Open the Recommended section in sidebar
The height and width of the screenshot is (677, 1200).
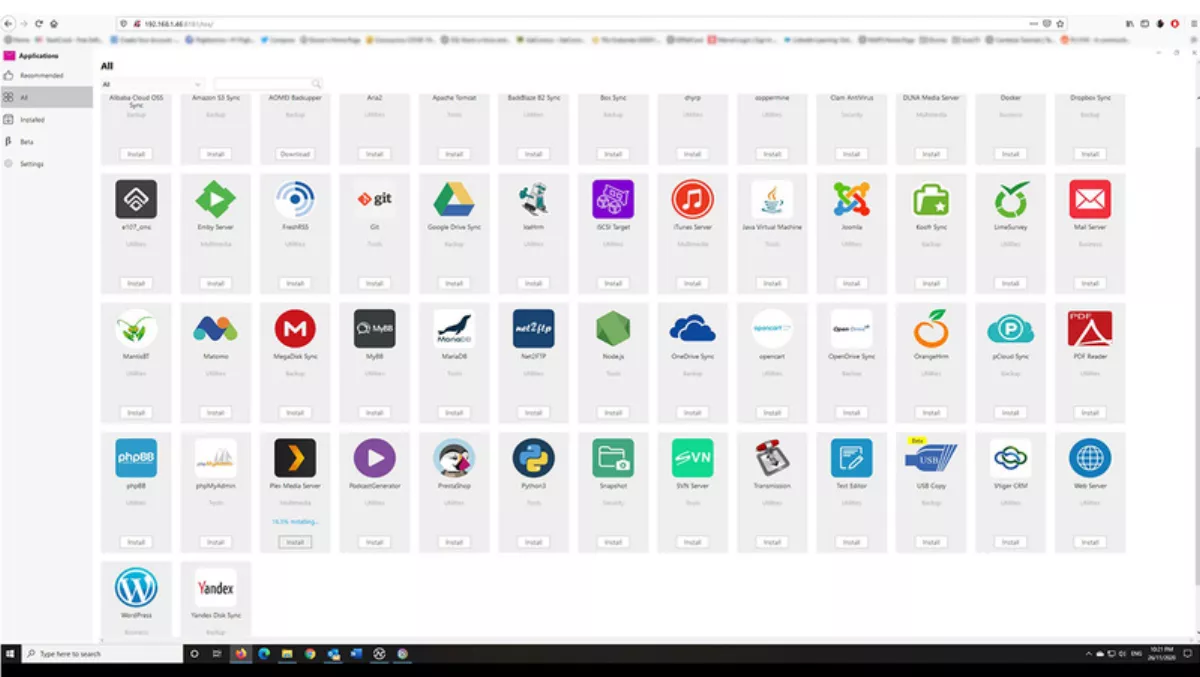point(46,75)
